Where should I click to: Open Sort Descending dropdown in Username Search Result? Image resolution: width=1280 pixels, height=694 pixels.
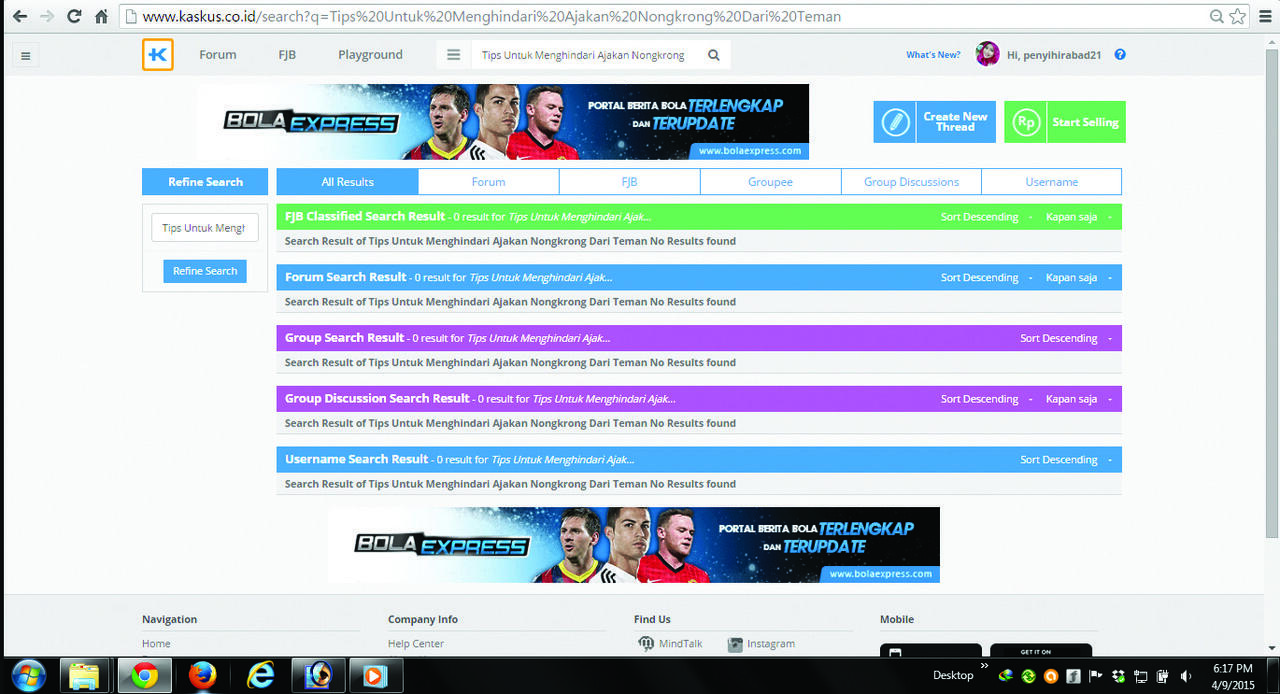click(x=1065, y=460)
